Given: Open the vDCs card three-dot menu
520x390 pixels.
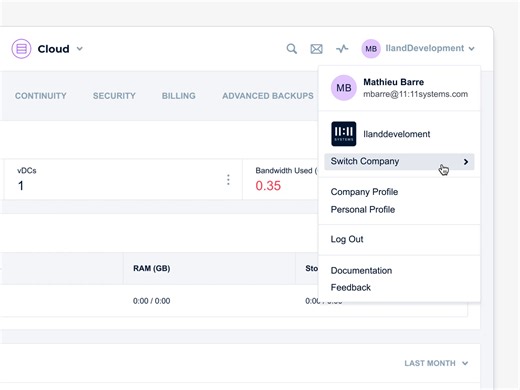Looking at the screenshot, I should [228, 180].
